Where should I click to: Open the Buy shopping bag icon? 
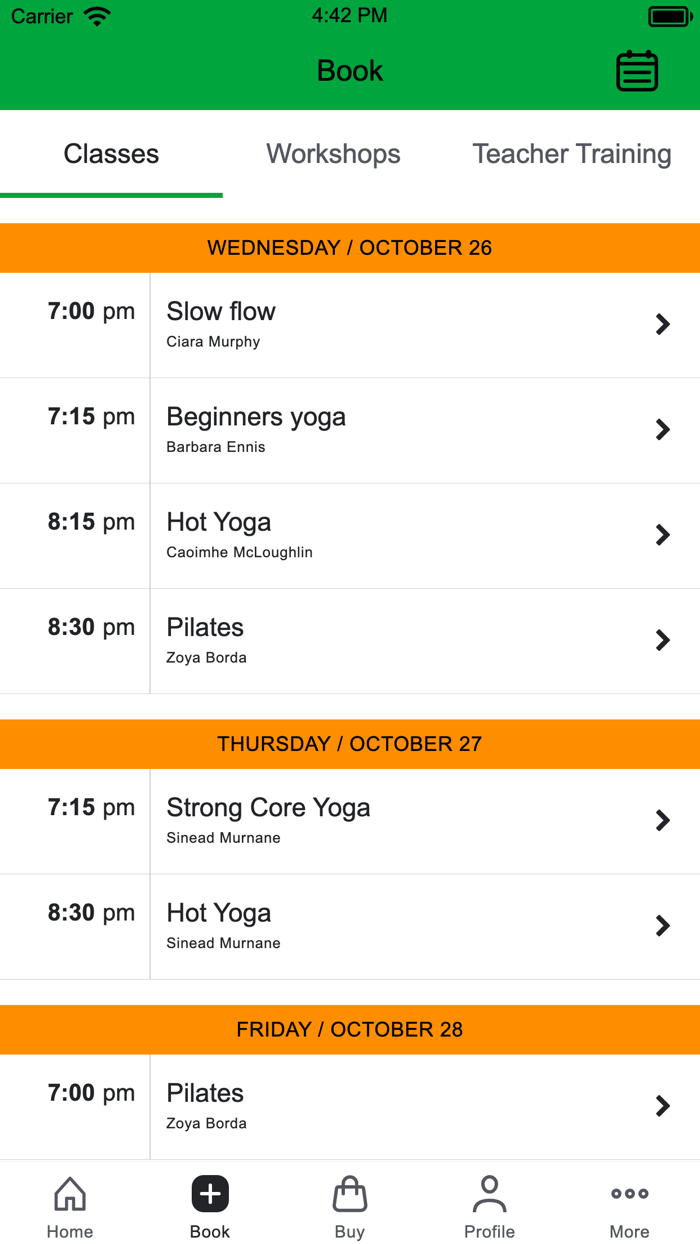click(x=349, y=1192)
